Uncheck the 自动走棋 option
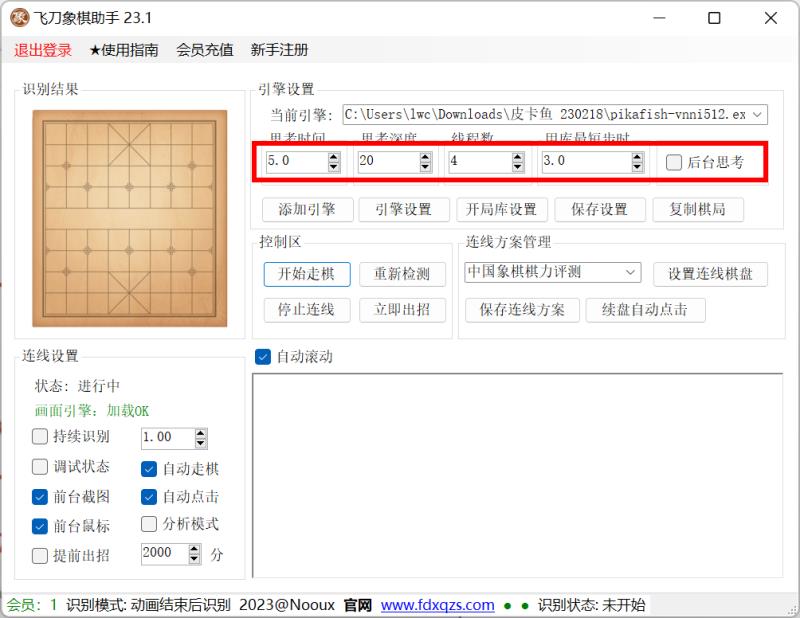 (149, 468)
